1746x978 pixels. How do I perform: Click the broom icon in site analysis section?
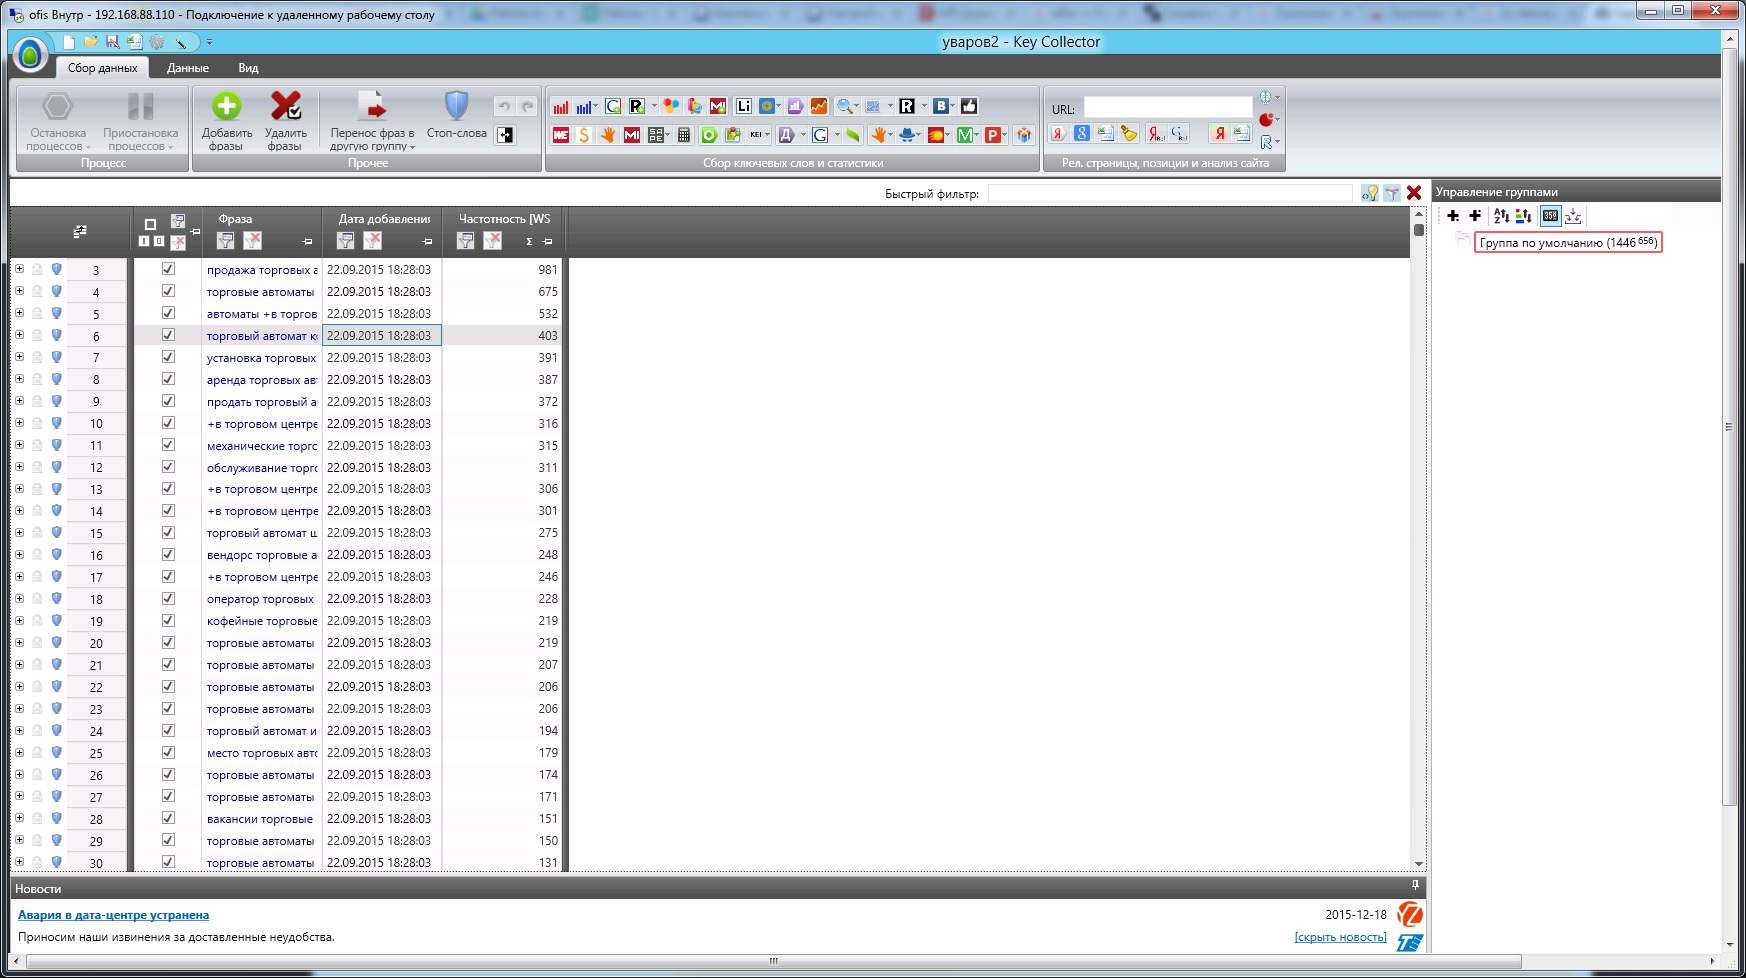coord(1129,134)
